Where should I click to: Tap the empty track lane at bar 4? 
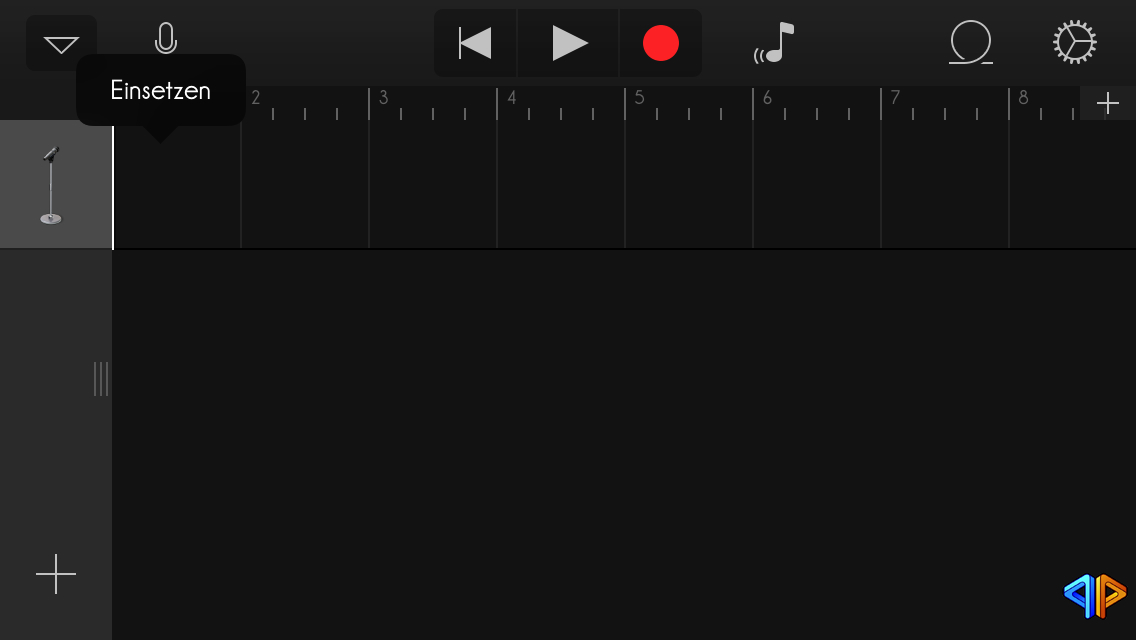[561, 185]
